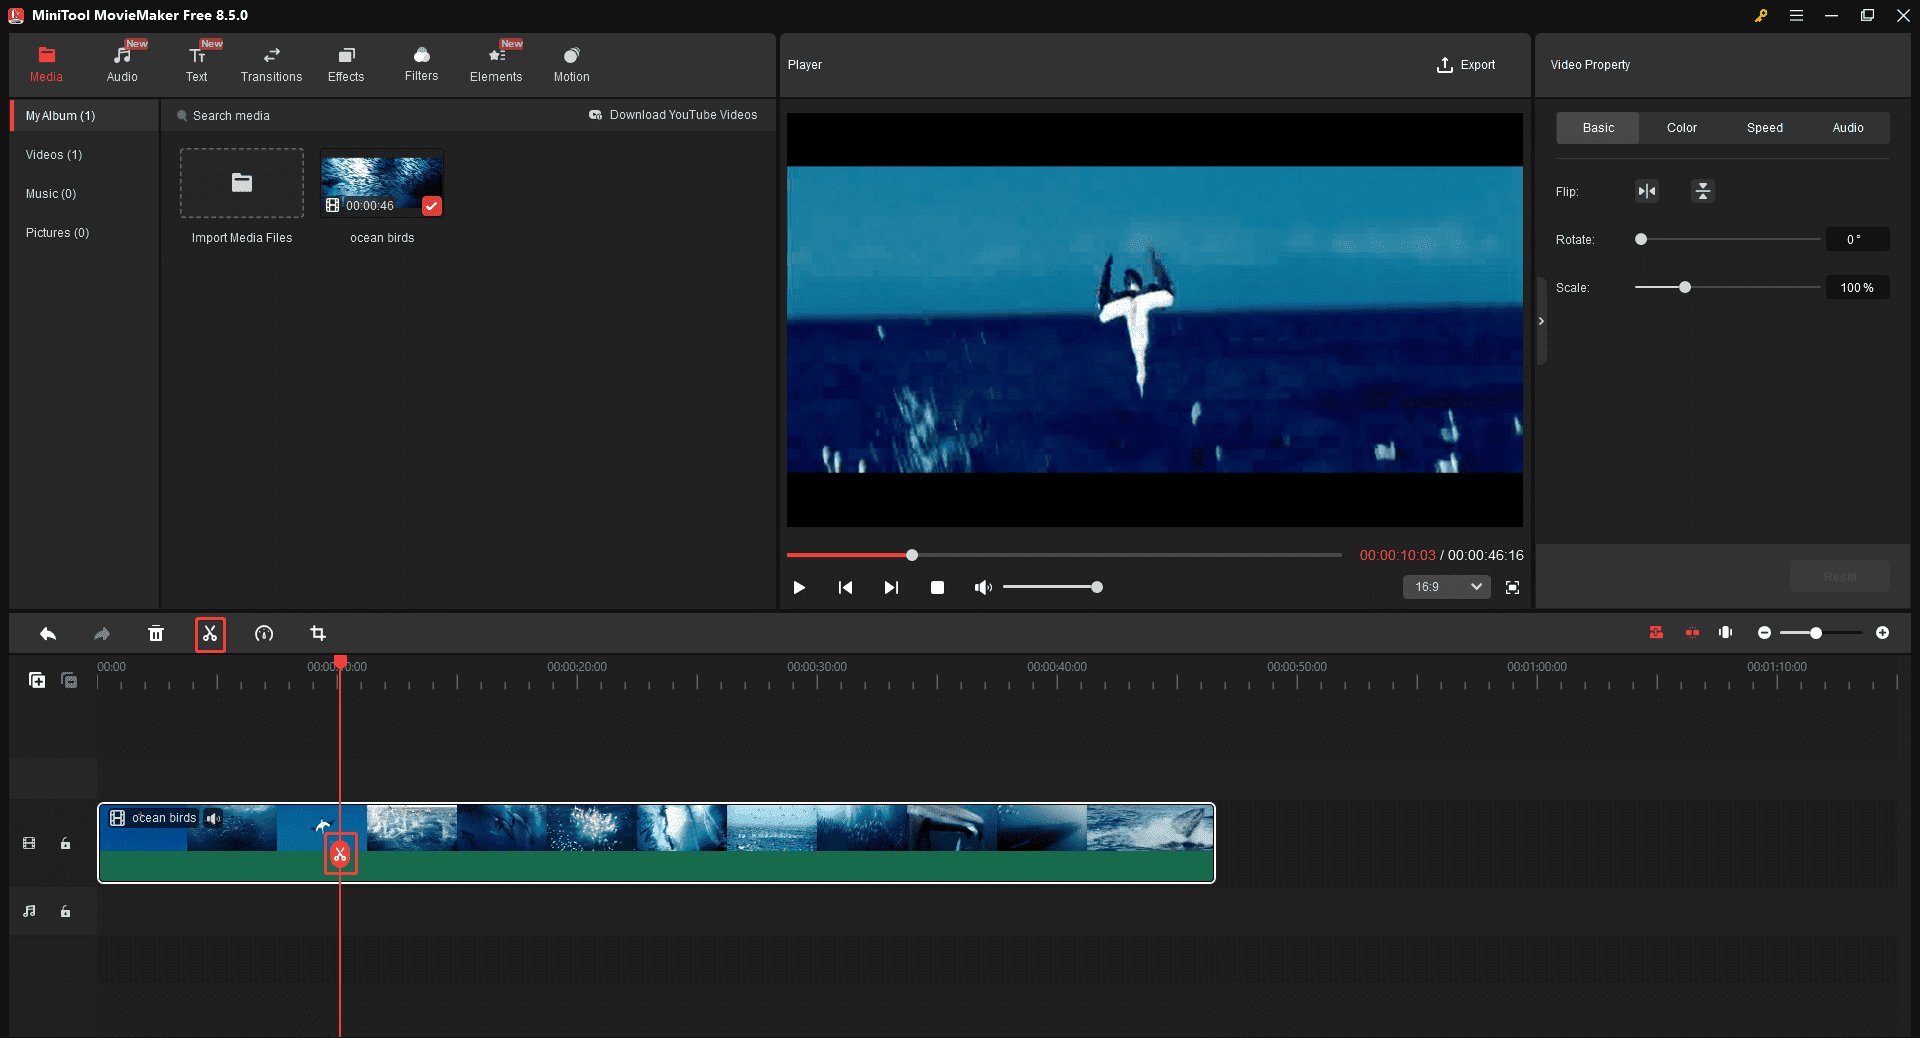The height and width of the screenshot is (1038, 1920).
Task: Undo the last edit
Action: pyautogui.click(x=47, y=634)
